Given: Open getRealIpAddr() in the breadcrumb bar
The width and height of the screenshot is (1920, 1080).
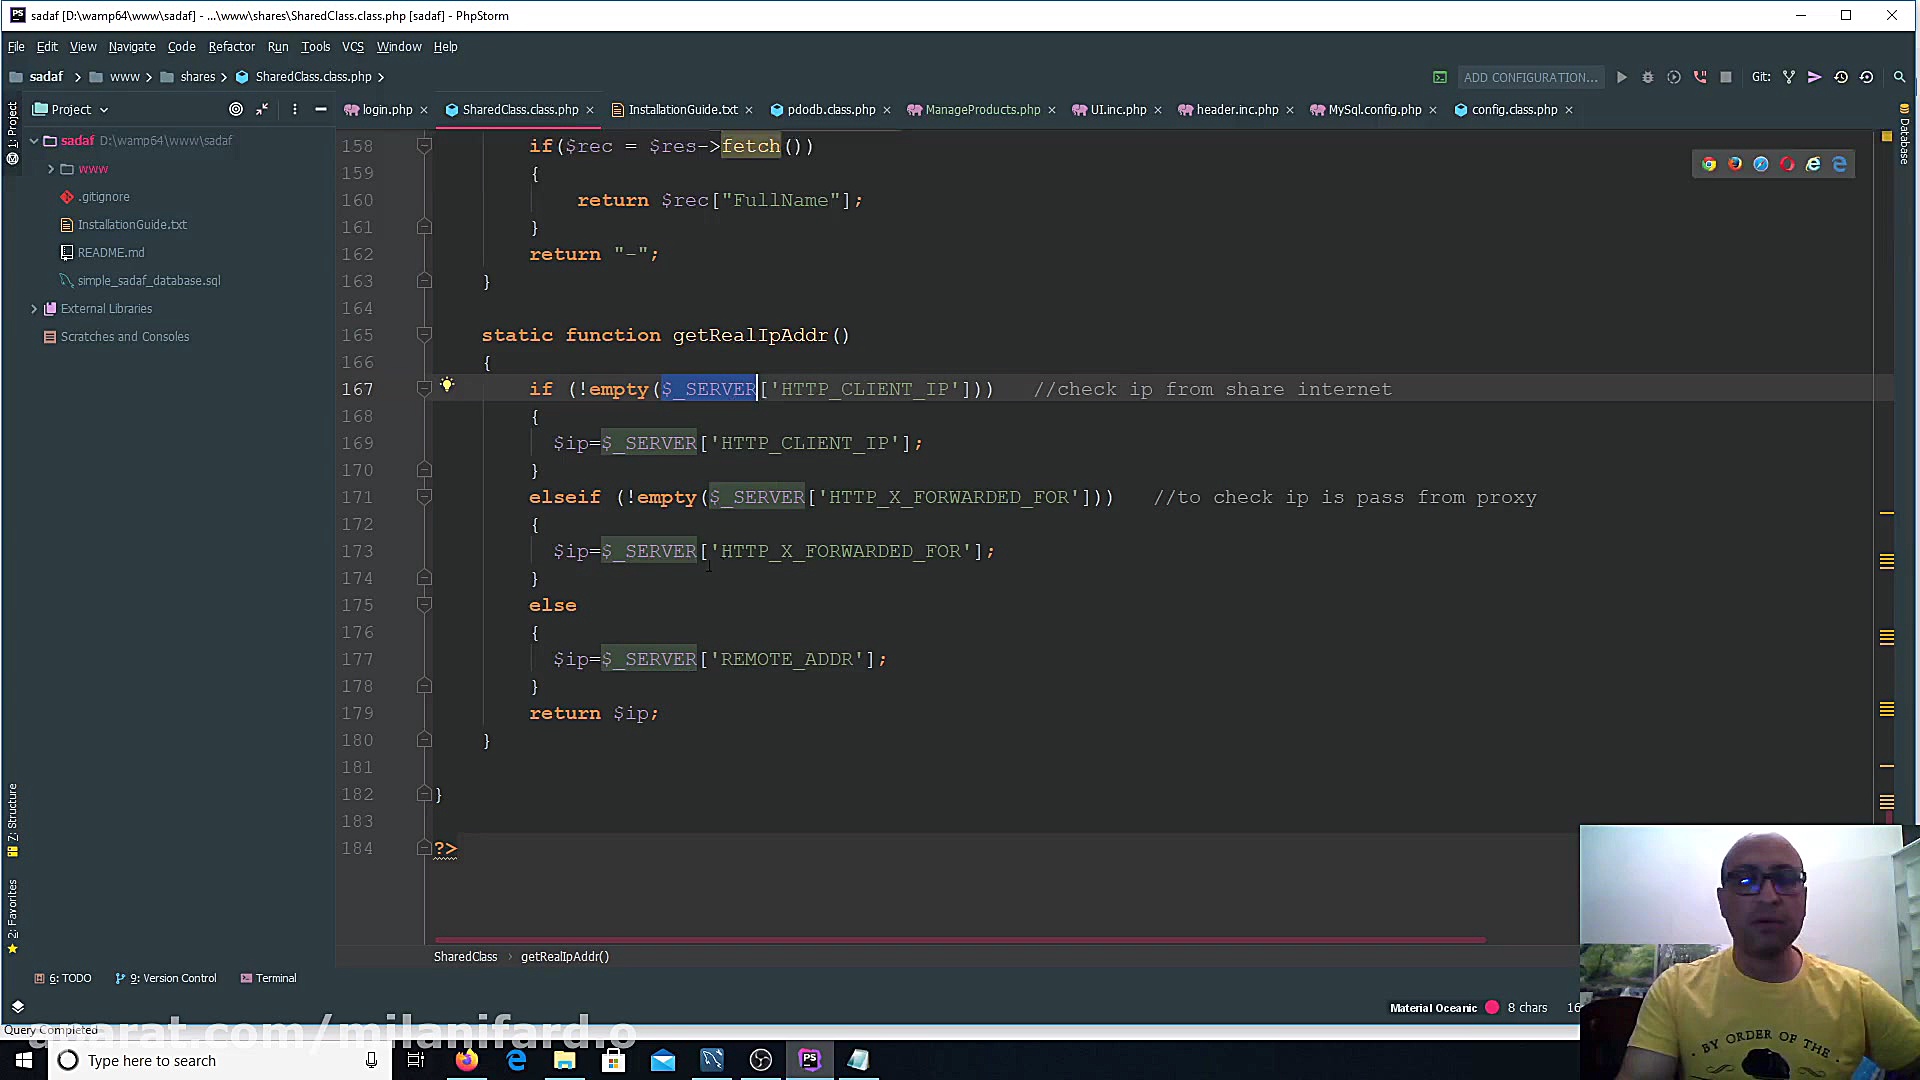Looking at the screenshot, I should [x=565, y=956].
